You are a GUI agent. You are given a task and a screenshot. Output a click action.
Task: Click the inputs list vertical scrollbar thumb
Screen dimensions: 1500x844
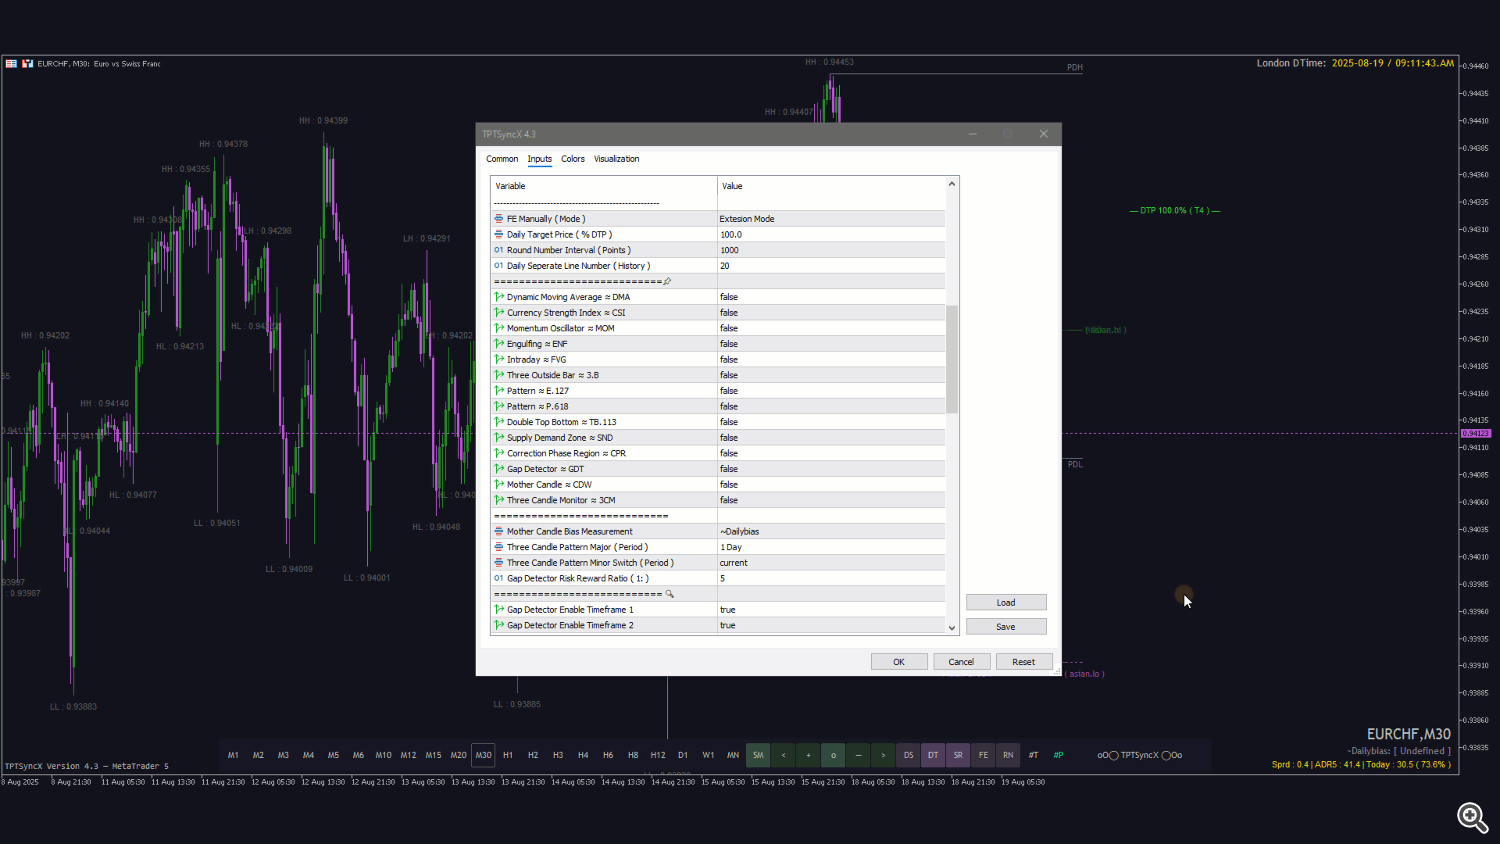pos(952,360)
